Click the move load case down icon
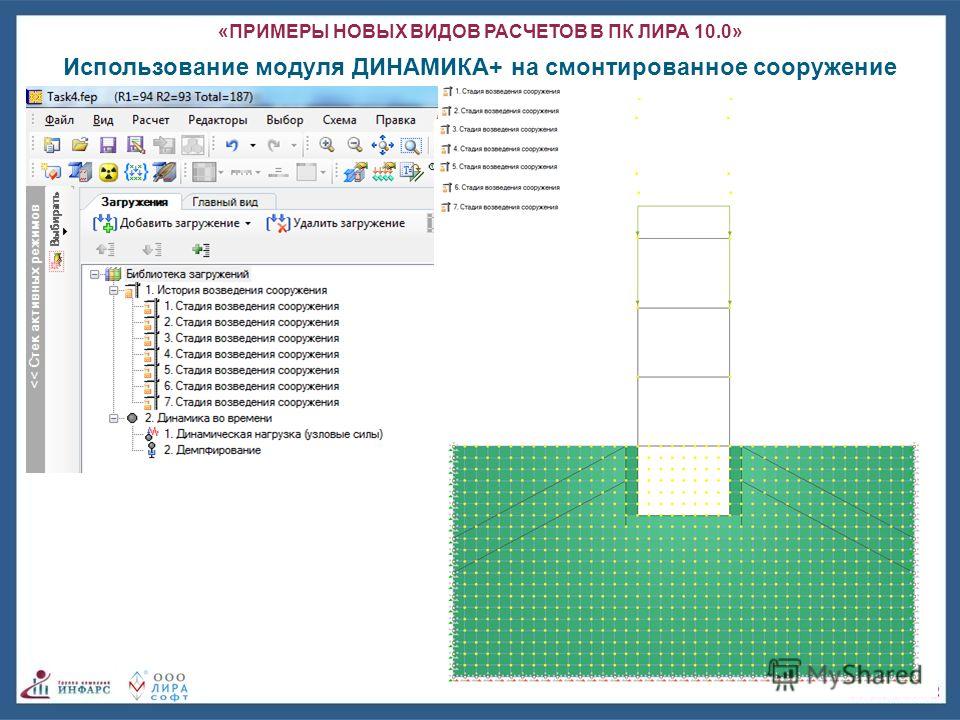 (x=152, y=250)
